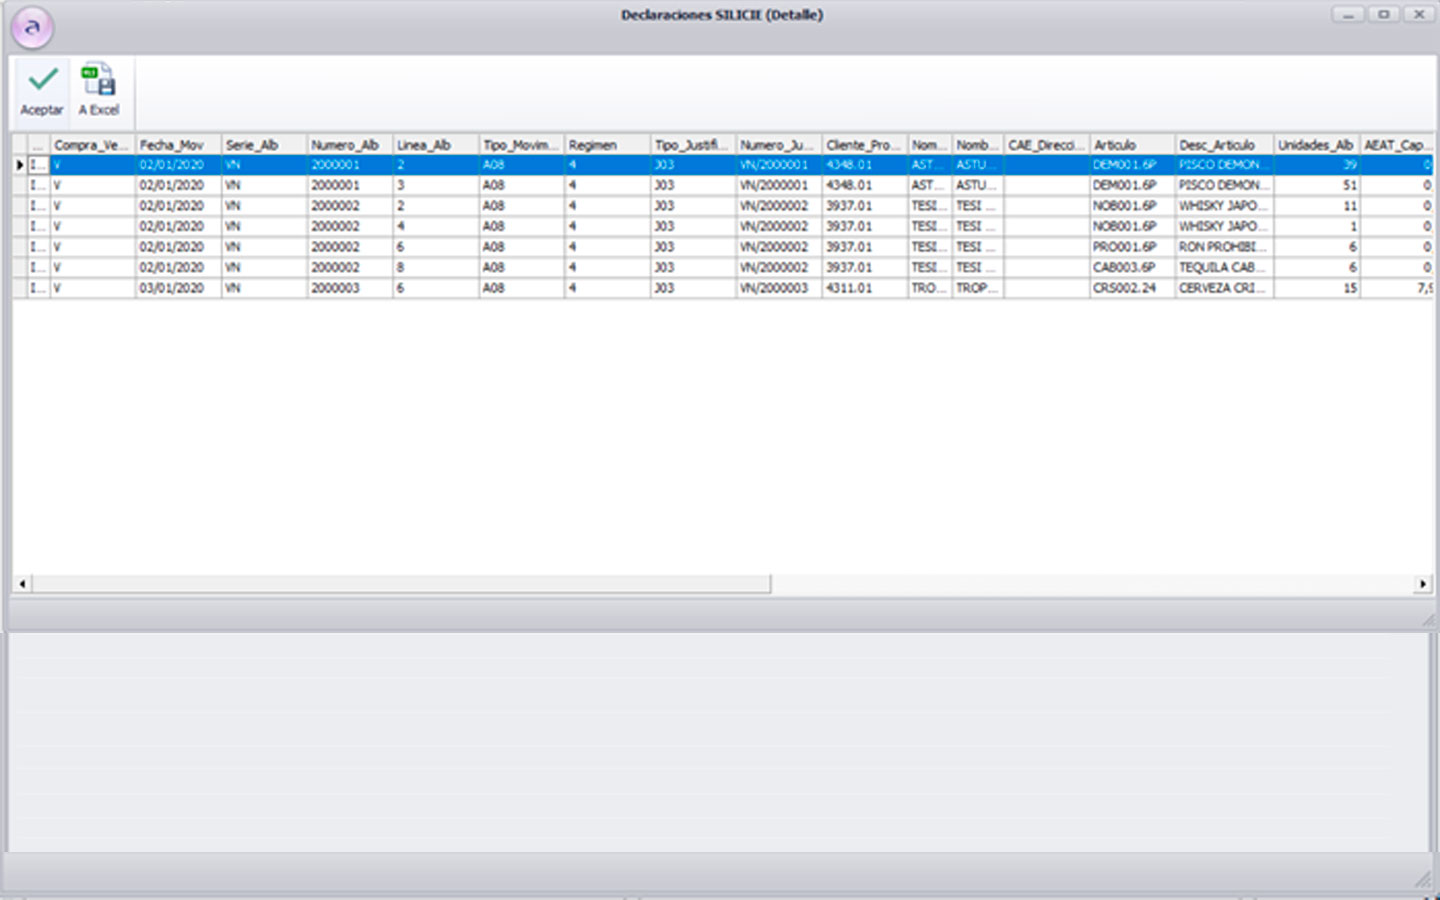Sort by Numero_Alb column header

349,145
